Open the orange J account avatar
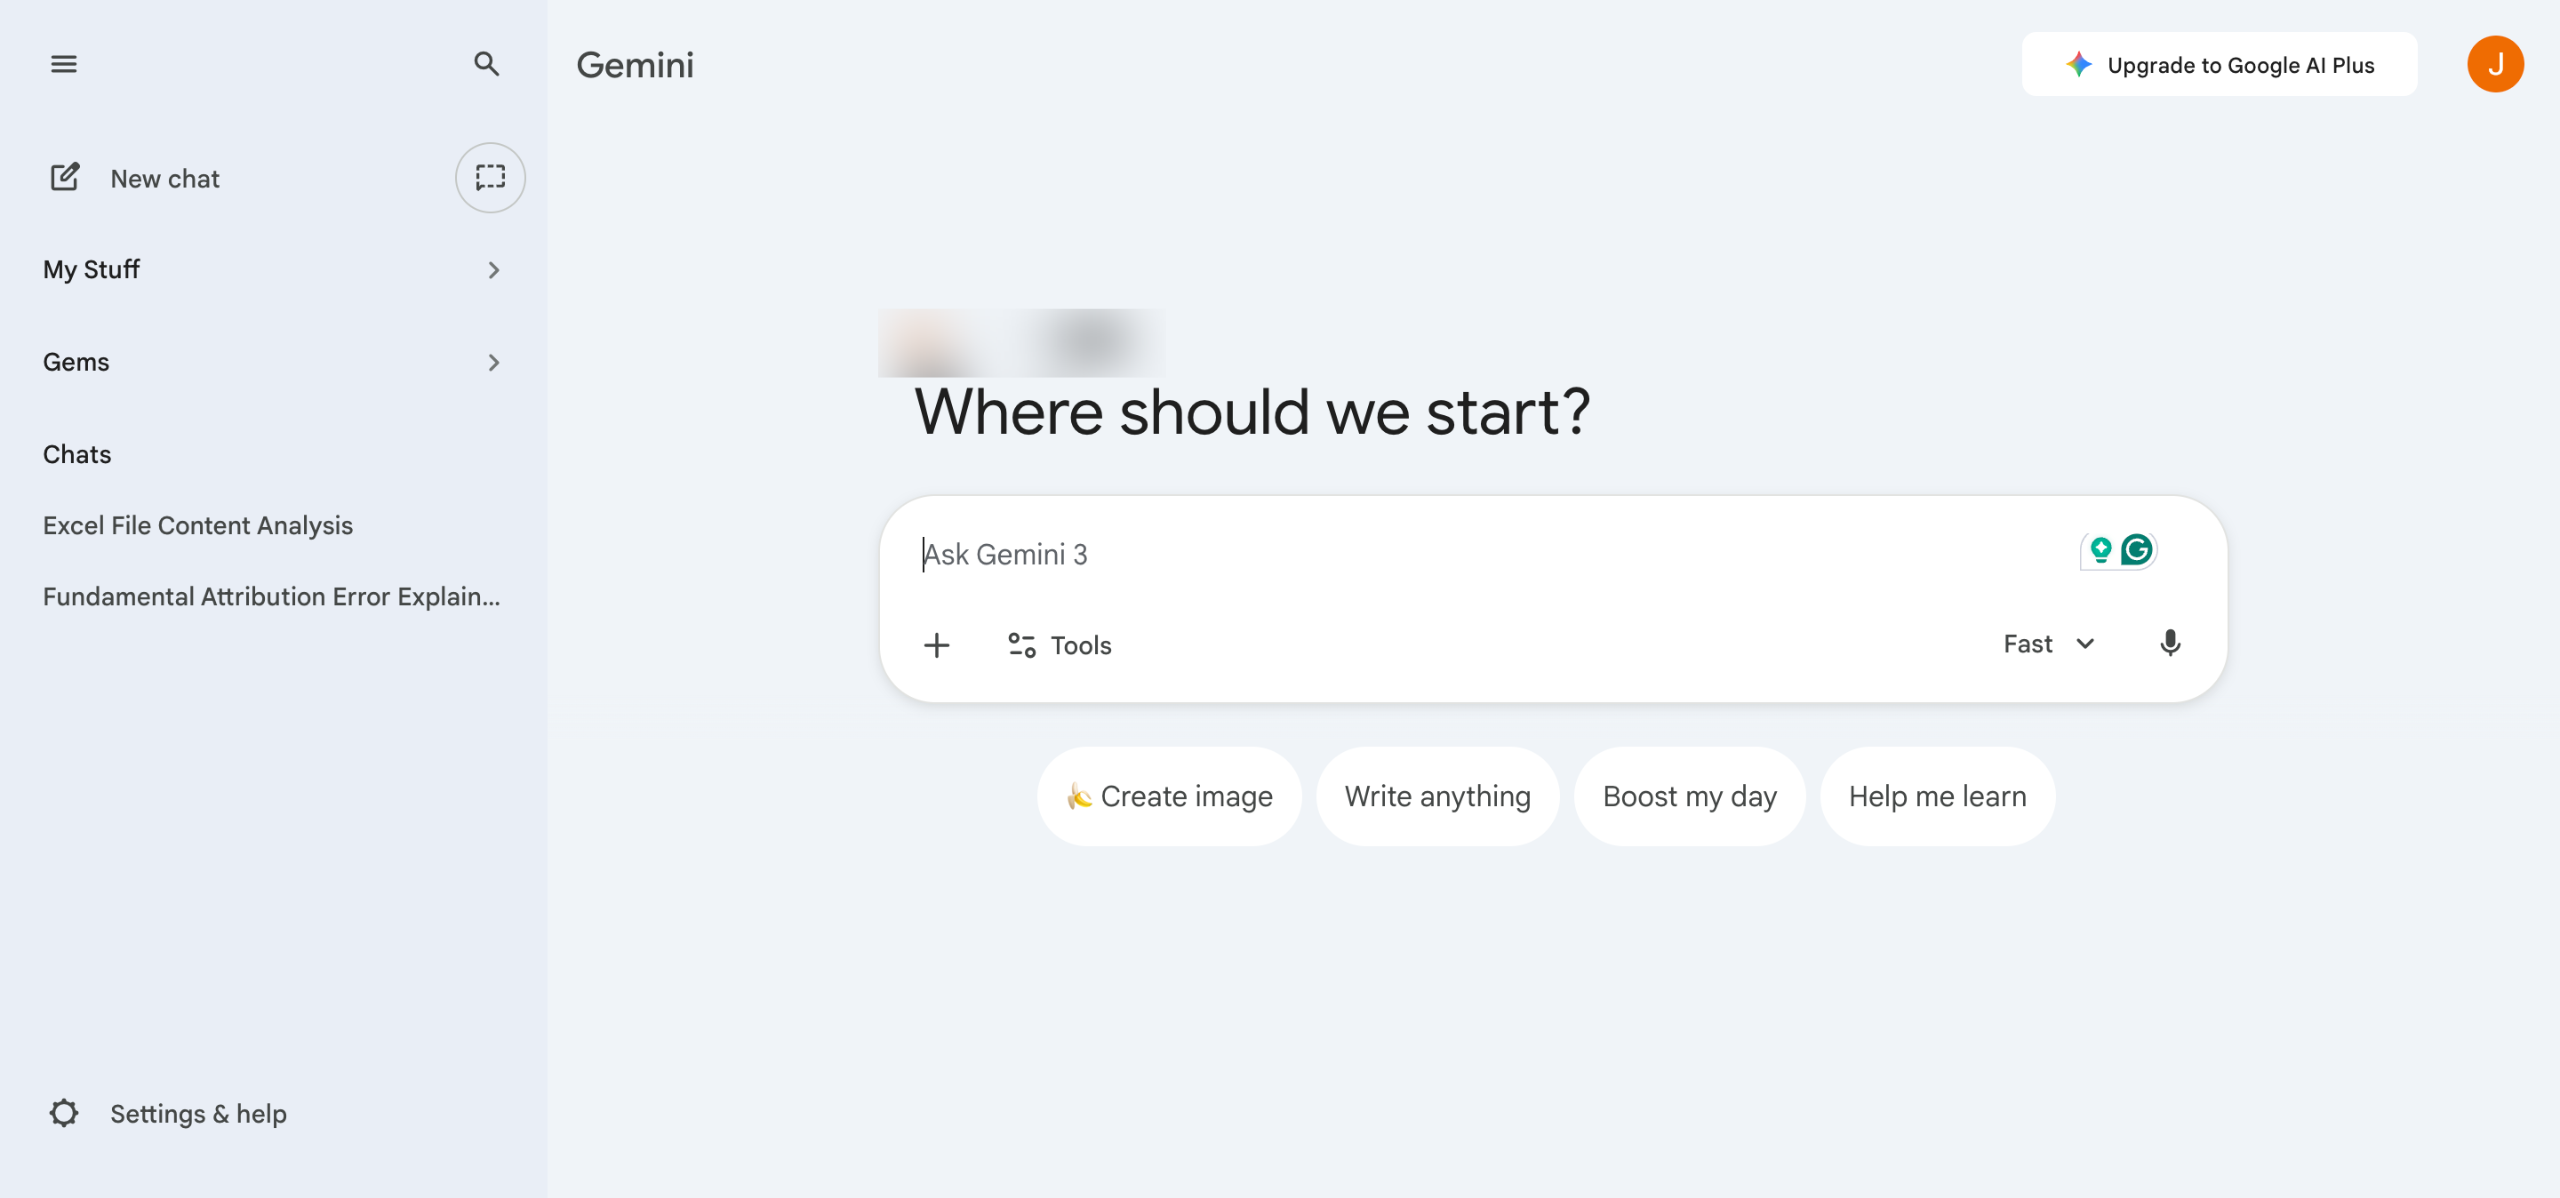Image resolution: width=2560 pixels, height=1198 pixels. click(2495, 65)
